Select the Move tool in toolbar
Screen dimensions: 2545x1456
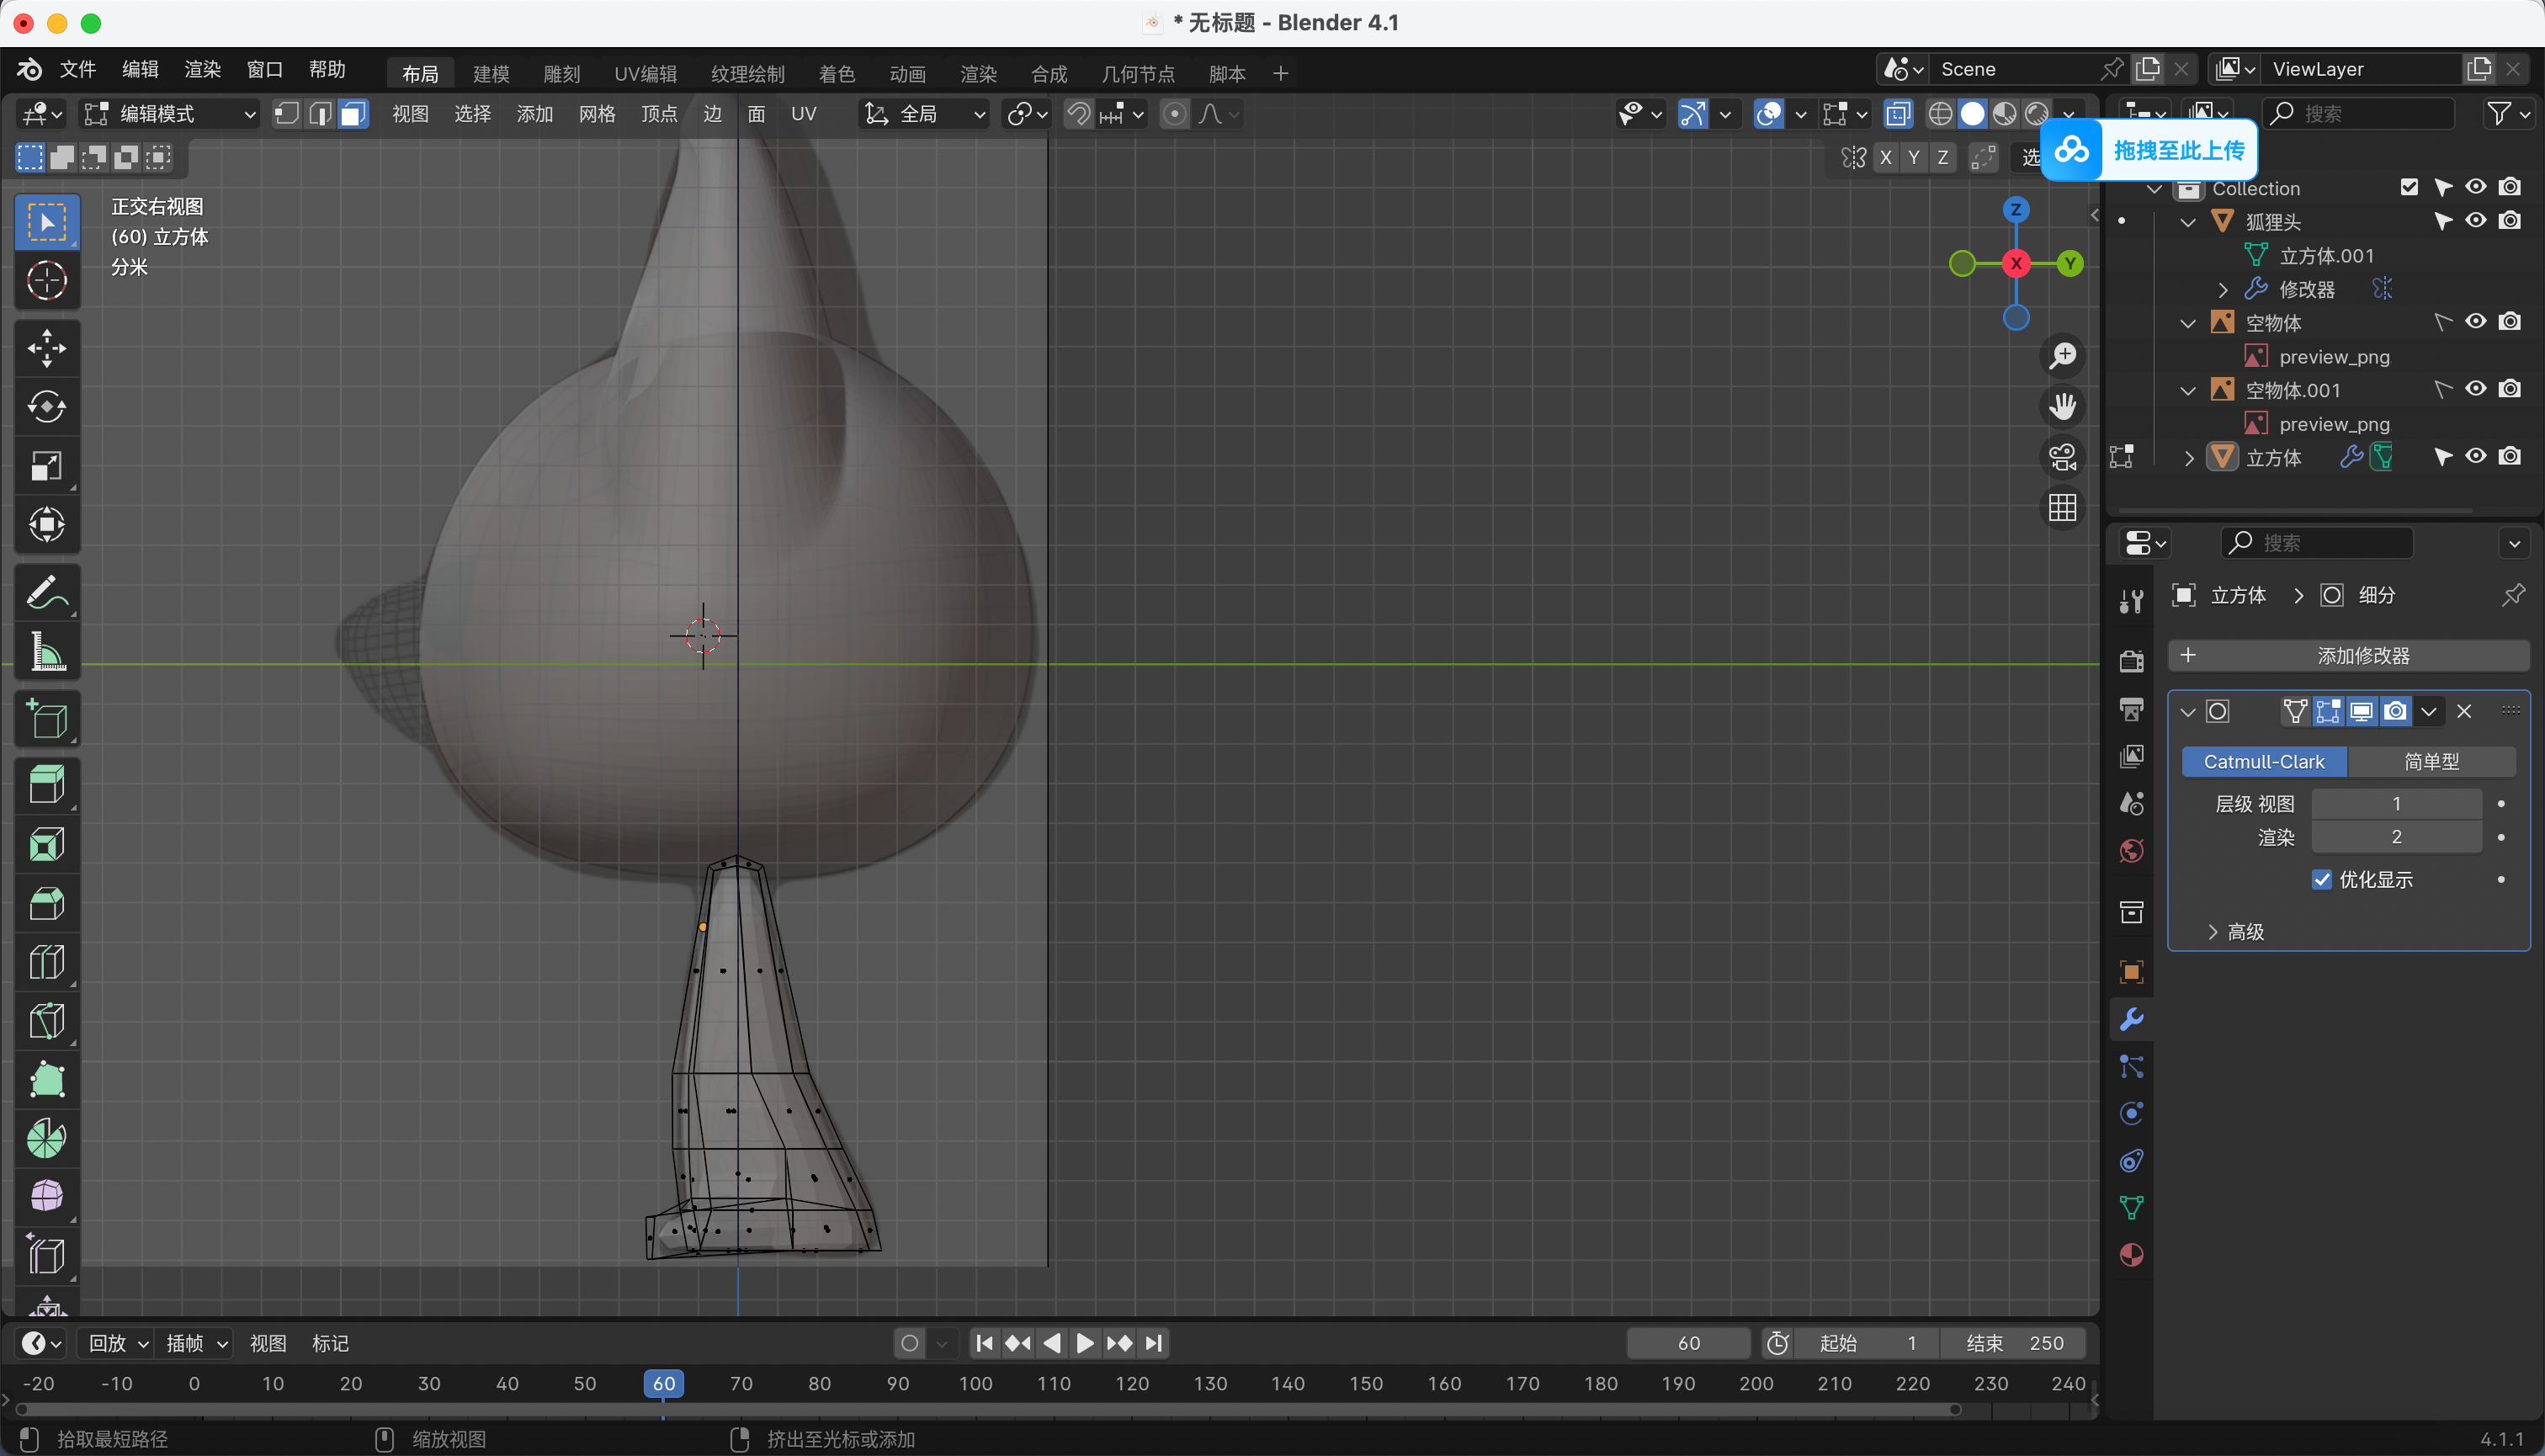coord(46,348)
